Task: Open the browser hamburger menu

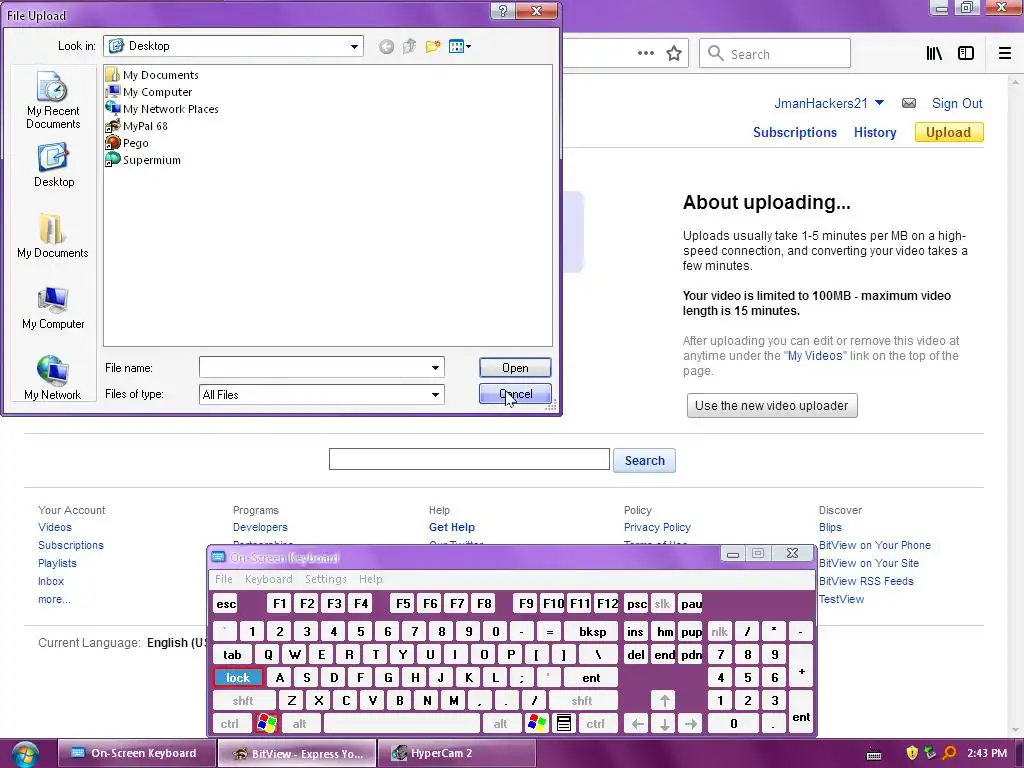Action: [x=1005, y=53]
